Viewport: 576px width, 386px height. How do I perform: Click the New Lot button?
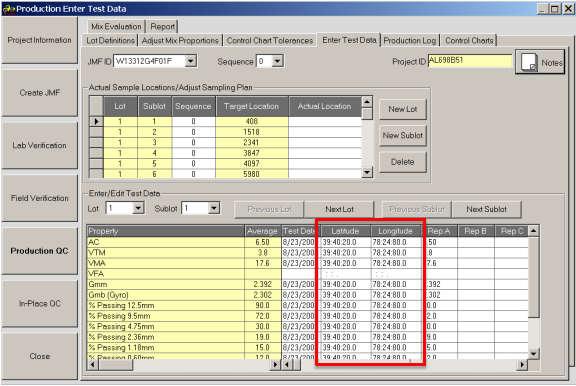pyautogui.click(x=403, y=109)
